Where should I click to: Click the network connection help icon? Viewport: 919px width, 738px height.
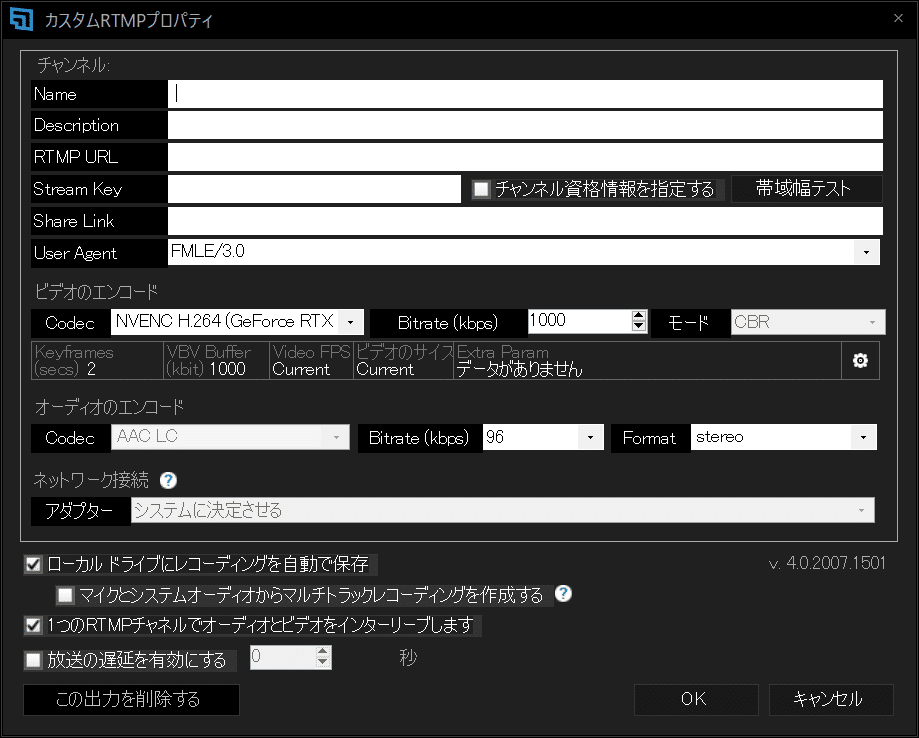[168, 481]
